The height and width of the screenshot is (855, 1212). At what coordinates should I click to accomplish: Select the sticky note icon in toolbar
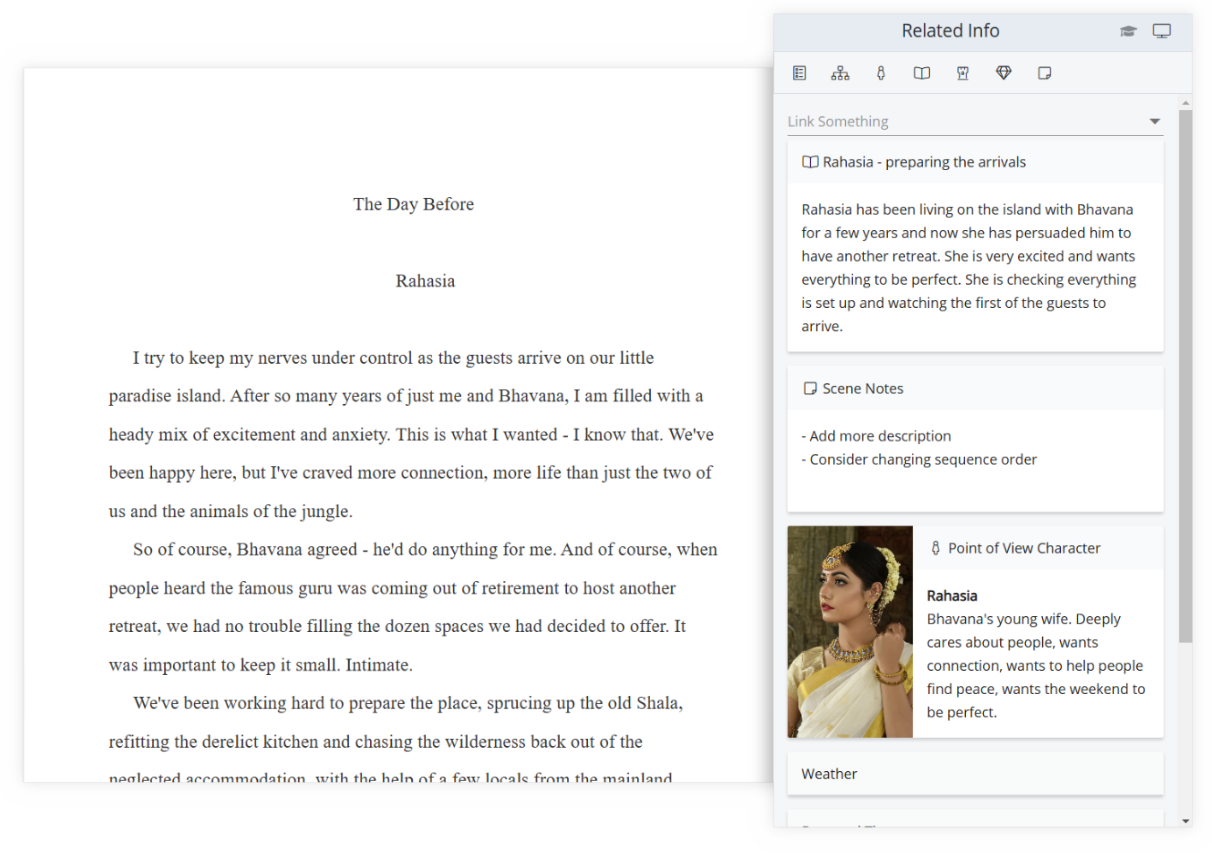point(1045,73)
